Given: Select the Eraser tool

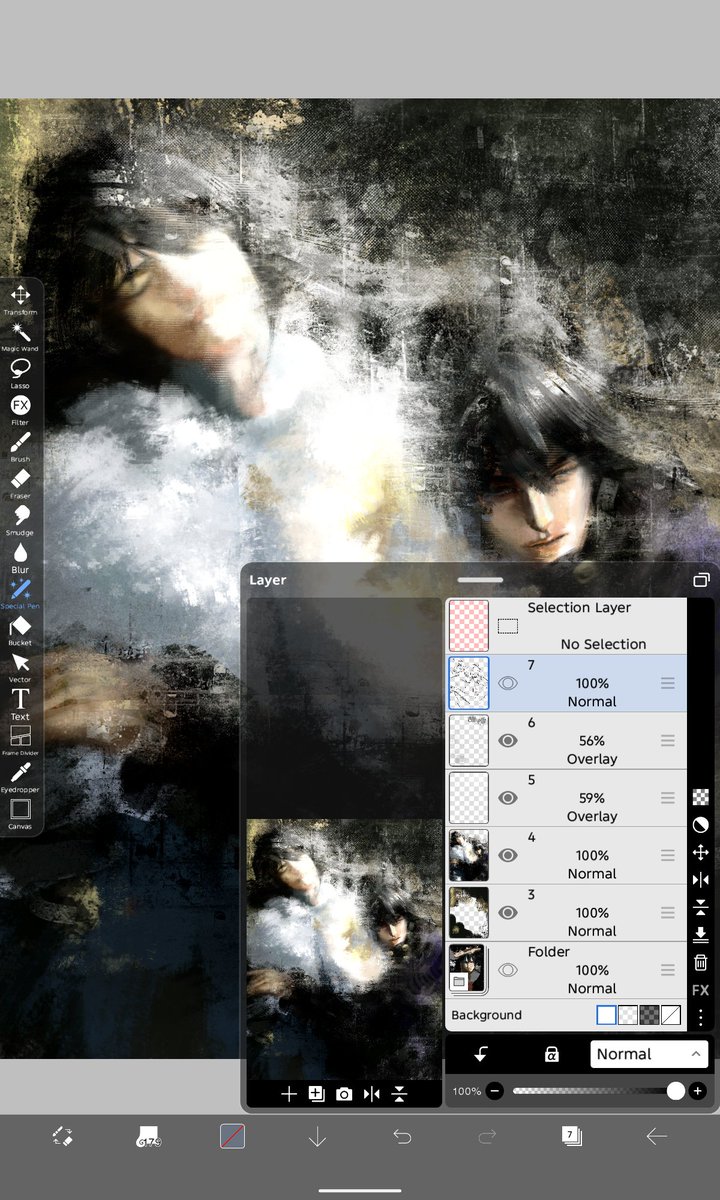Looking at the screenshot, I should tap(20, 482).
